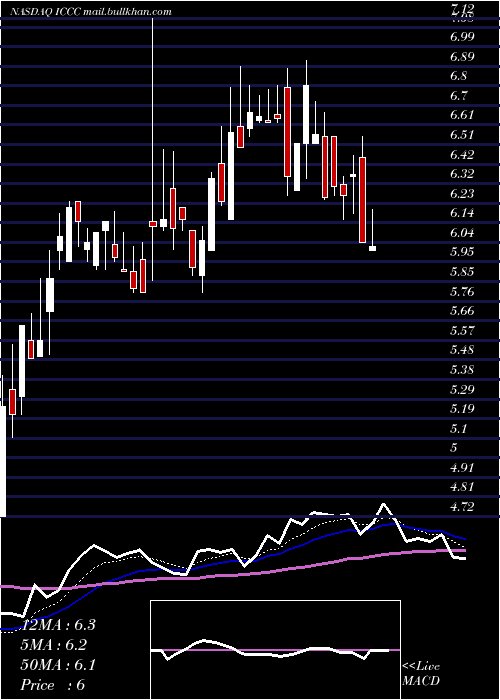Click the "NASDAQ ICCC" chart title text
This screenshot has width=500, height=700.
tap(46, 12)
